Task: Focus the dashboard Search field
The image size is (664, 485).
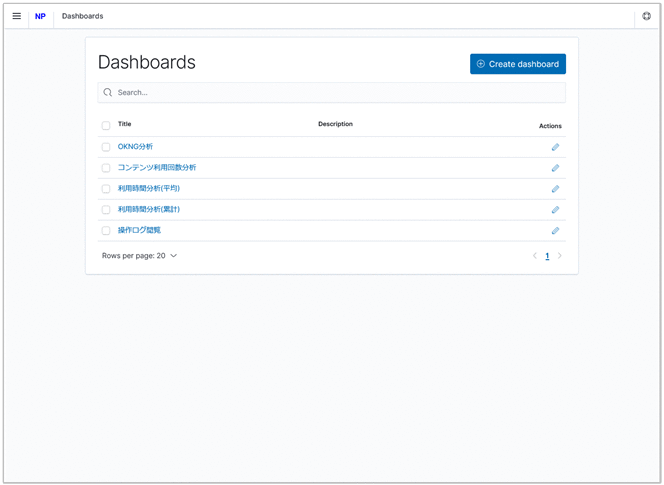Action: [x=332, y=92]
